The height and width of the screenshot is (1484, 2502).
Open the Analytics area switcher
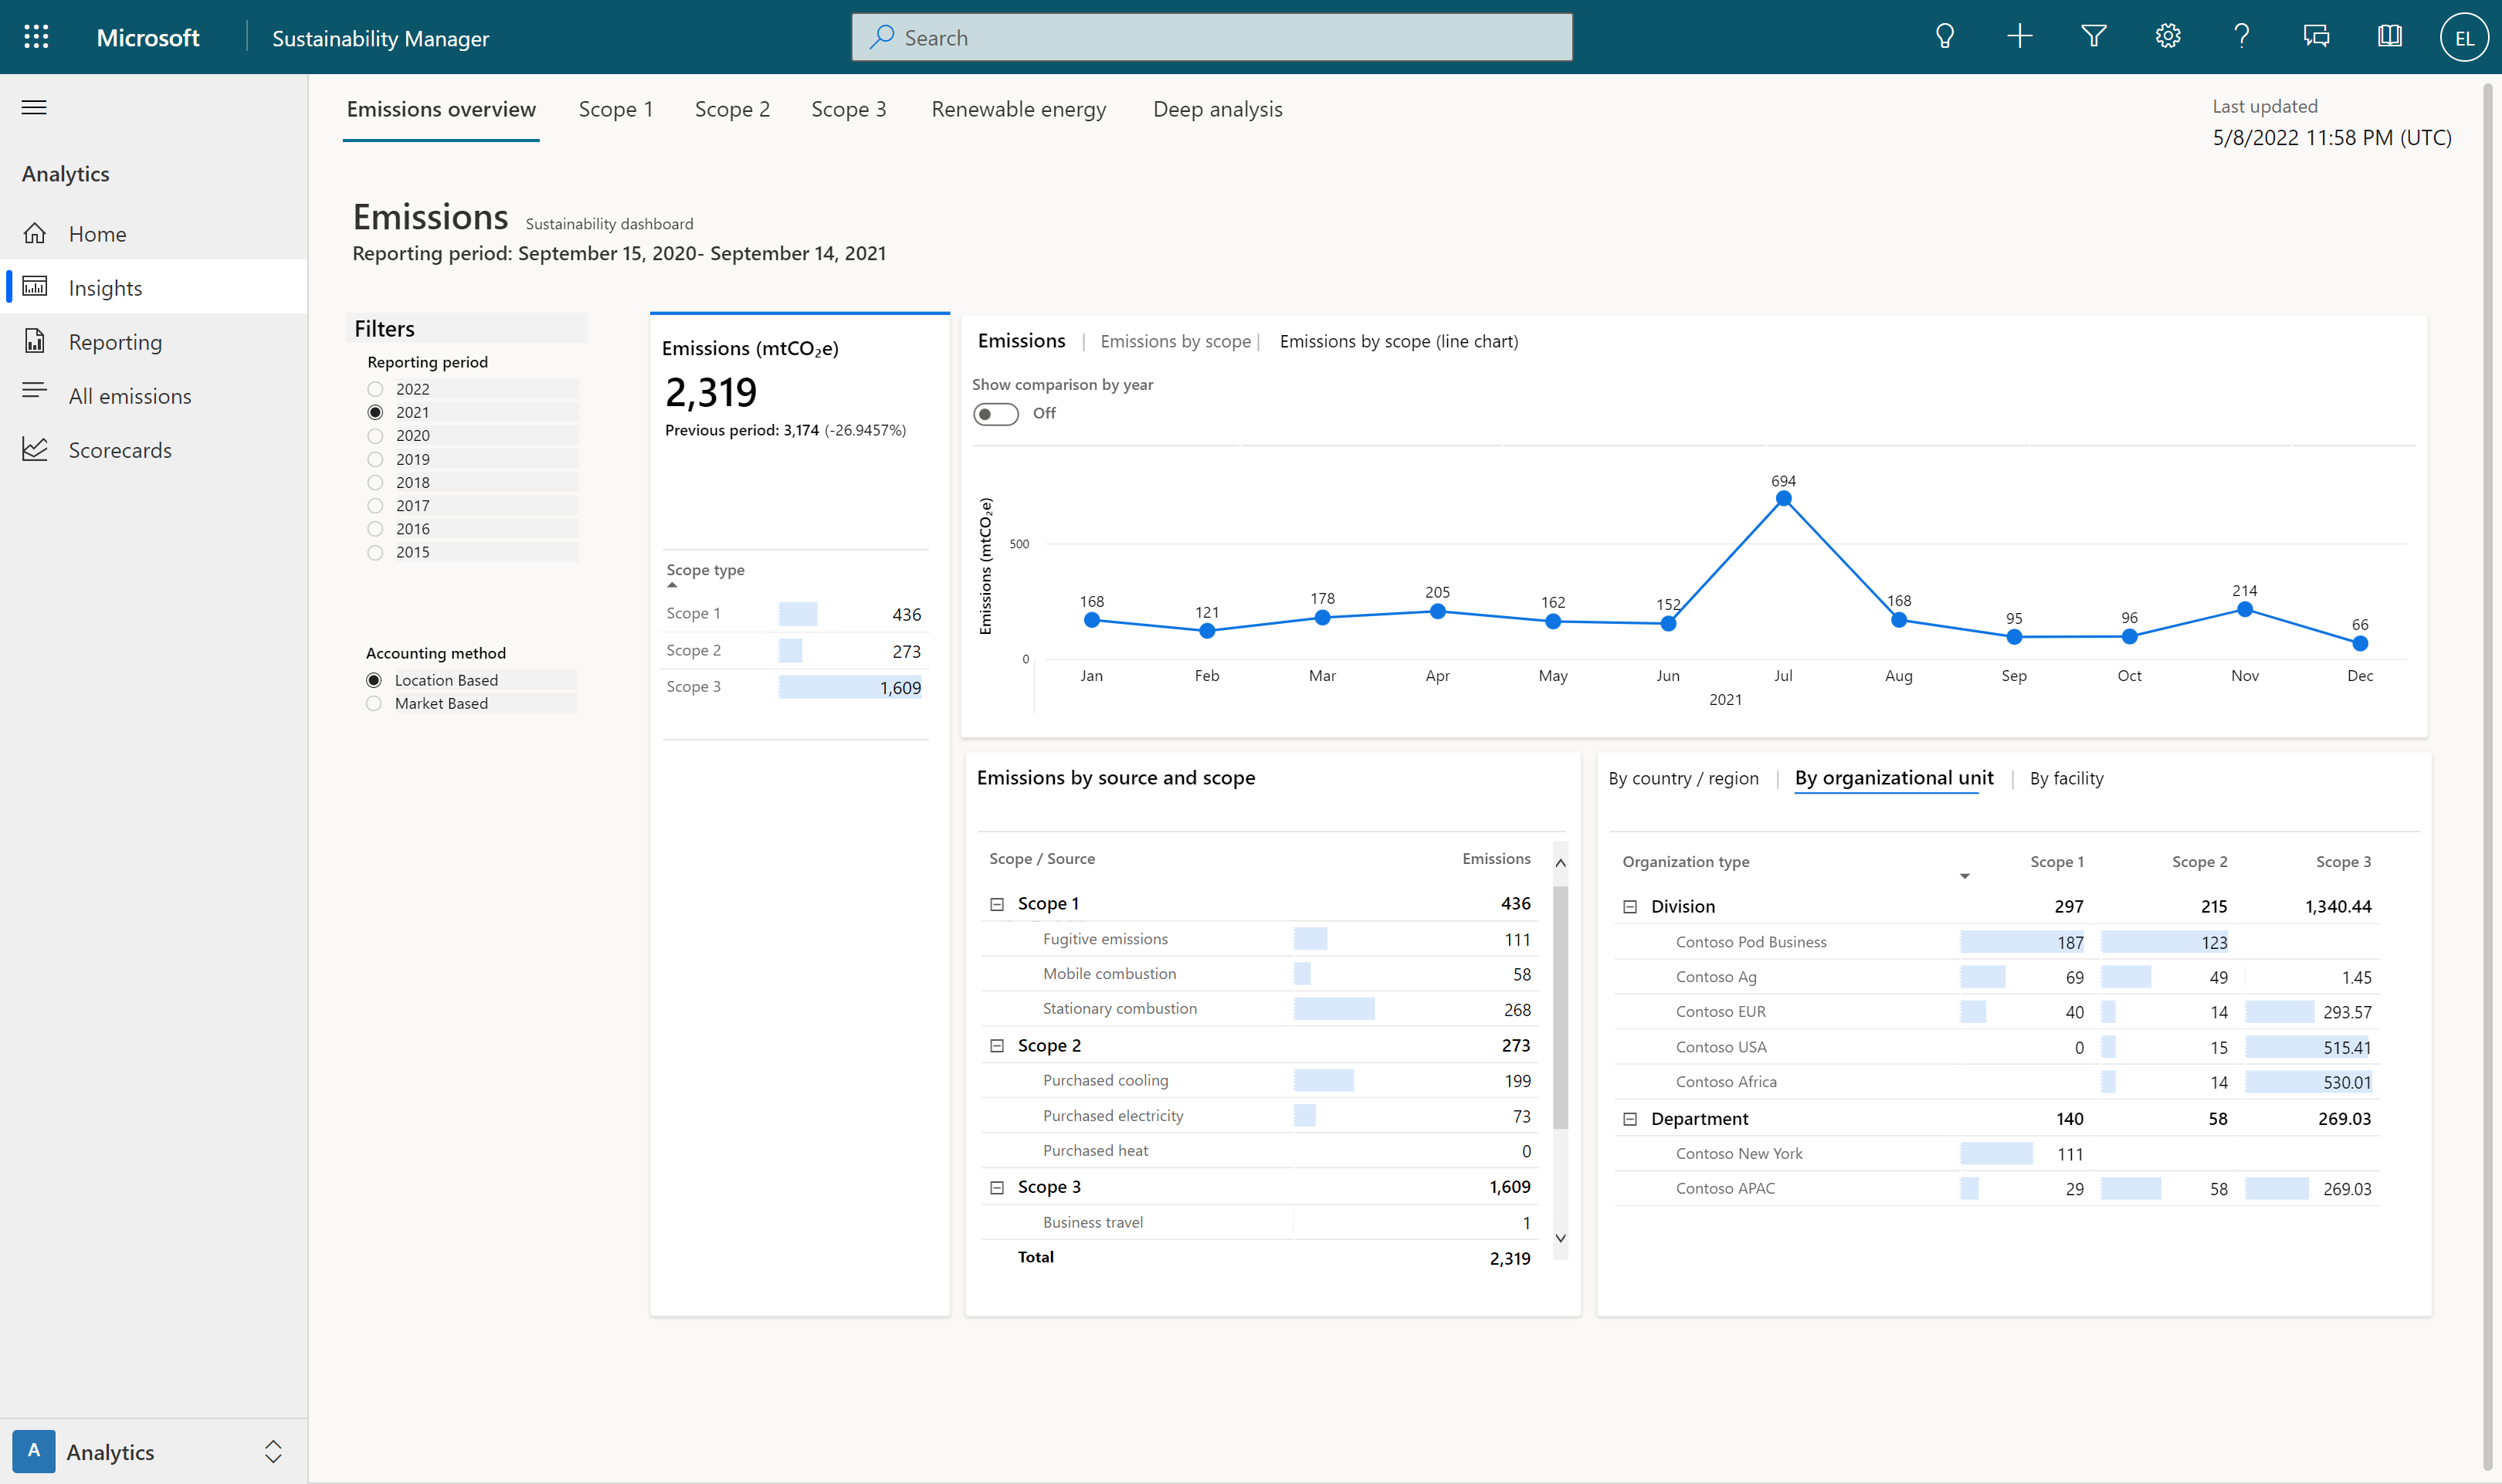(272, 1451)
